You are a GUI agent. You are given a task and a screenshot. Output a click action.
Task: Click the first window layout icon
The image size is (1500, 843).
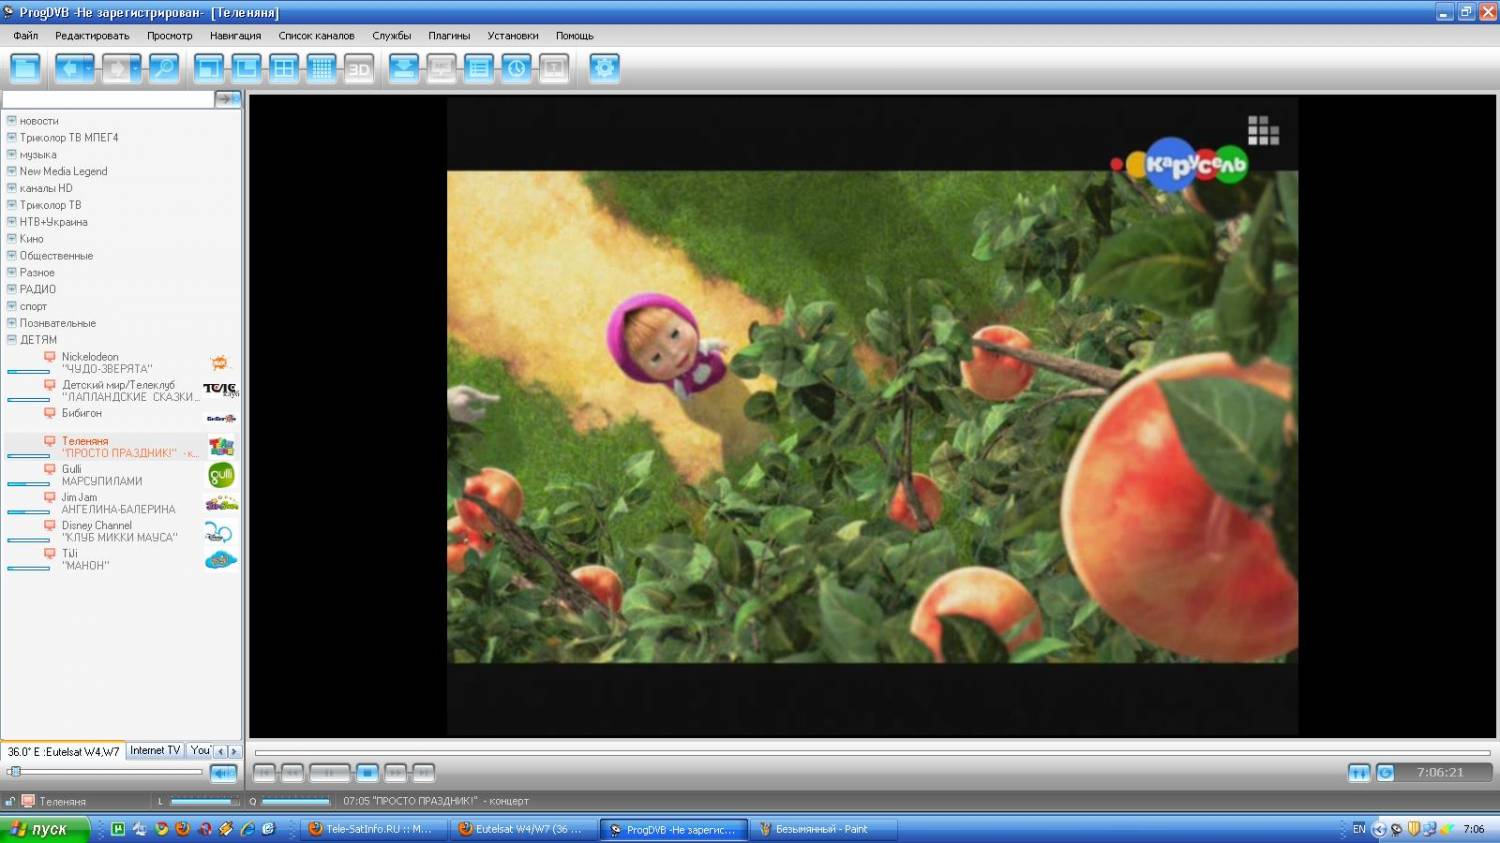tap(209, 68)
